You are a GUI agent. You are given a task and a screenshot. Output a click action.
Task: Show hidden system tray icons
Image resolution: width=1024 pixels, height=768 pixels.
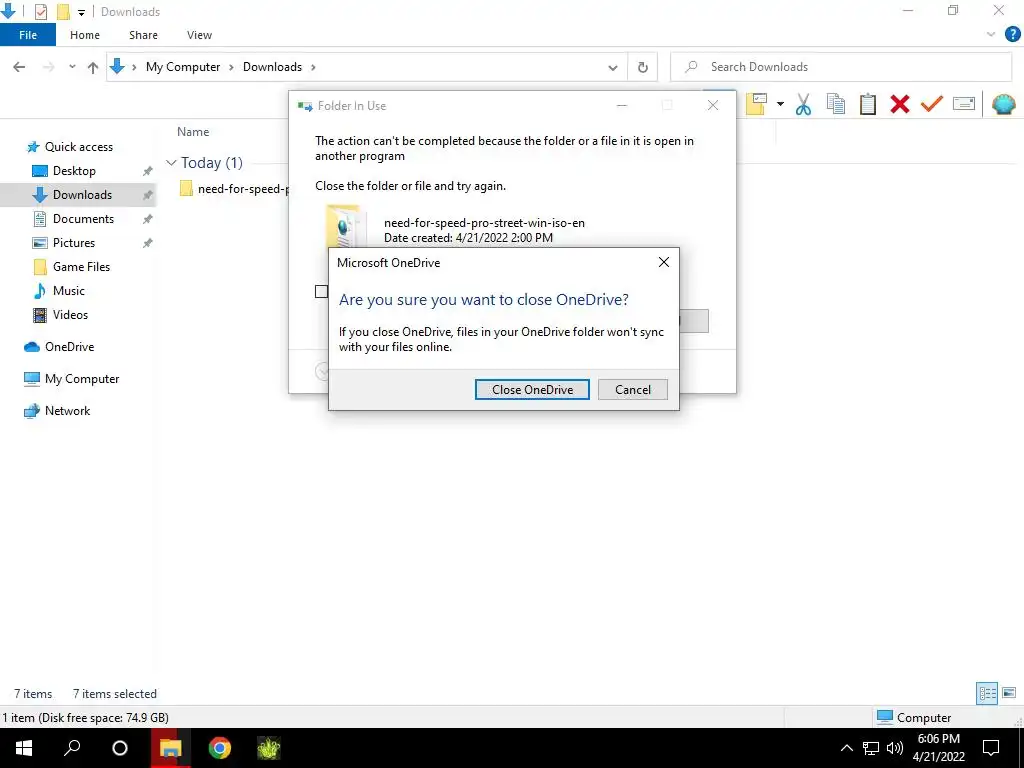pyautogui.click(x=846, y=748)
